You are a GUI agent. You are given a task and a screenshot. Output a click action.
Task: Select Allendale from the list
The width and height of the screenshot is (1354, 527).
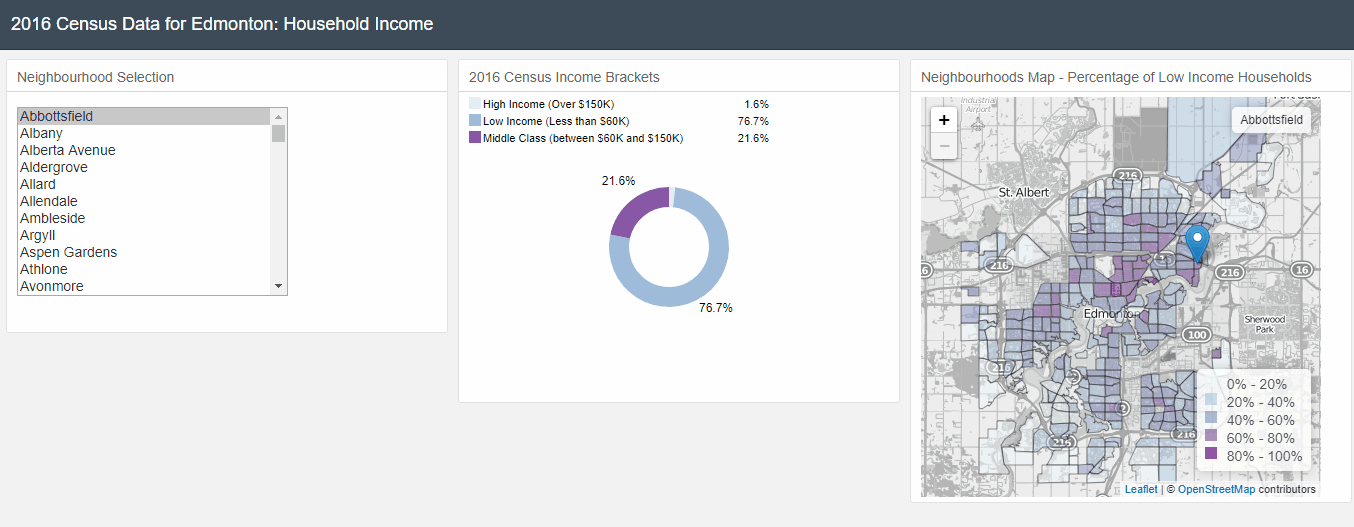(x=49, y=201)
